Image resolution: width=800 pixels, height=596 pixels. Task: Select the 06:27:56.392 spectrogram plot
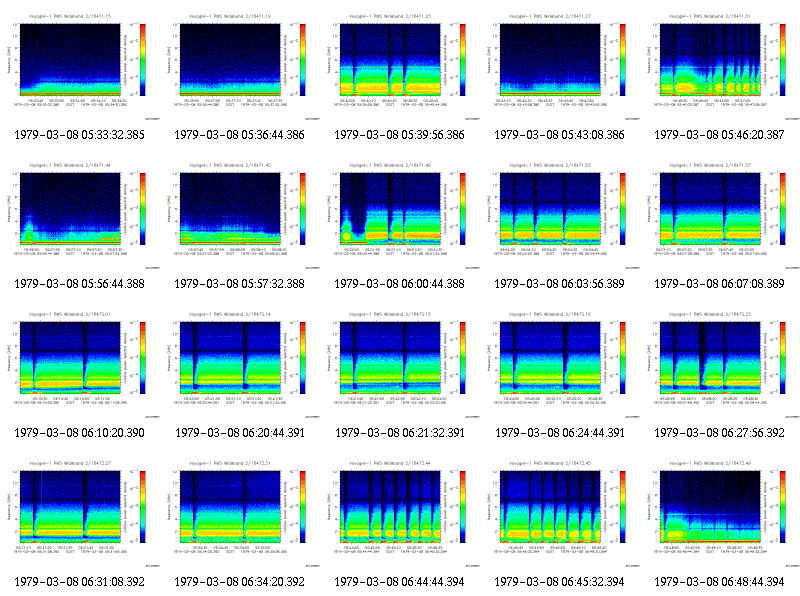tap(719, 363)
